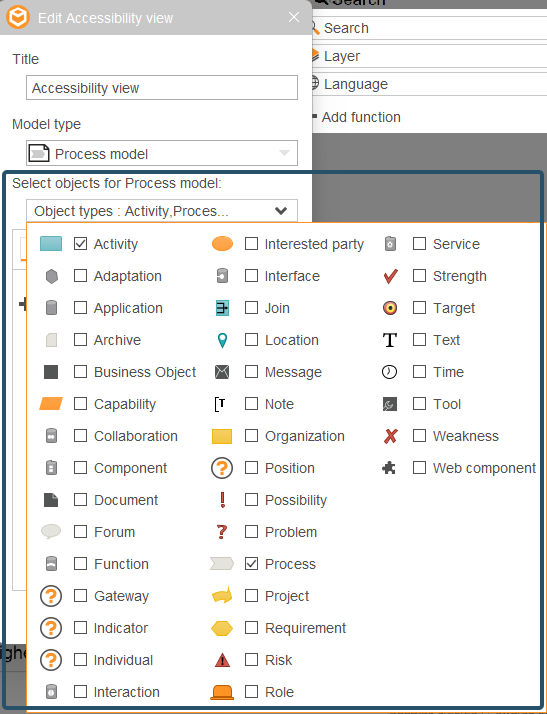The image size is (547, 714).
Task: Collapse the Object types dropdown chevron
Action: 281,211
